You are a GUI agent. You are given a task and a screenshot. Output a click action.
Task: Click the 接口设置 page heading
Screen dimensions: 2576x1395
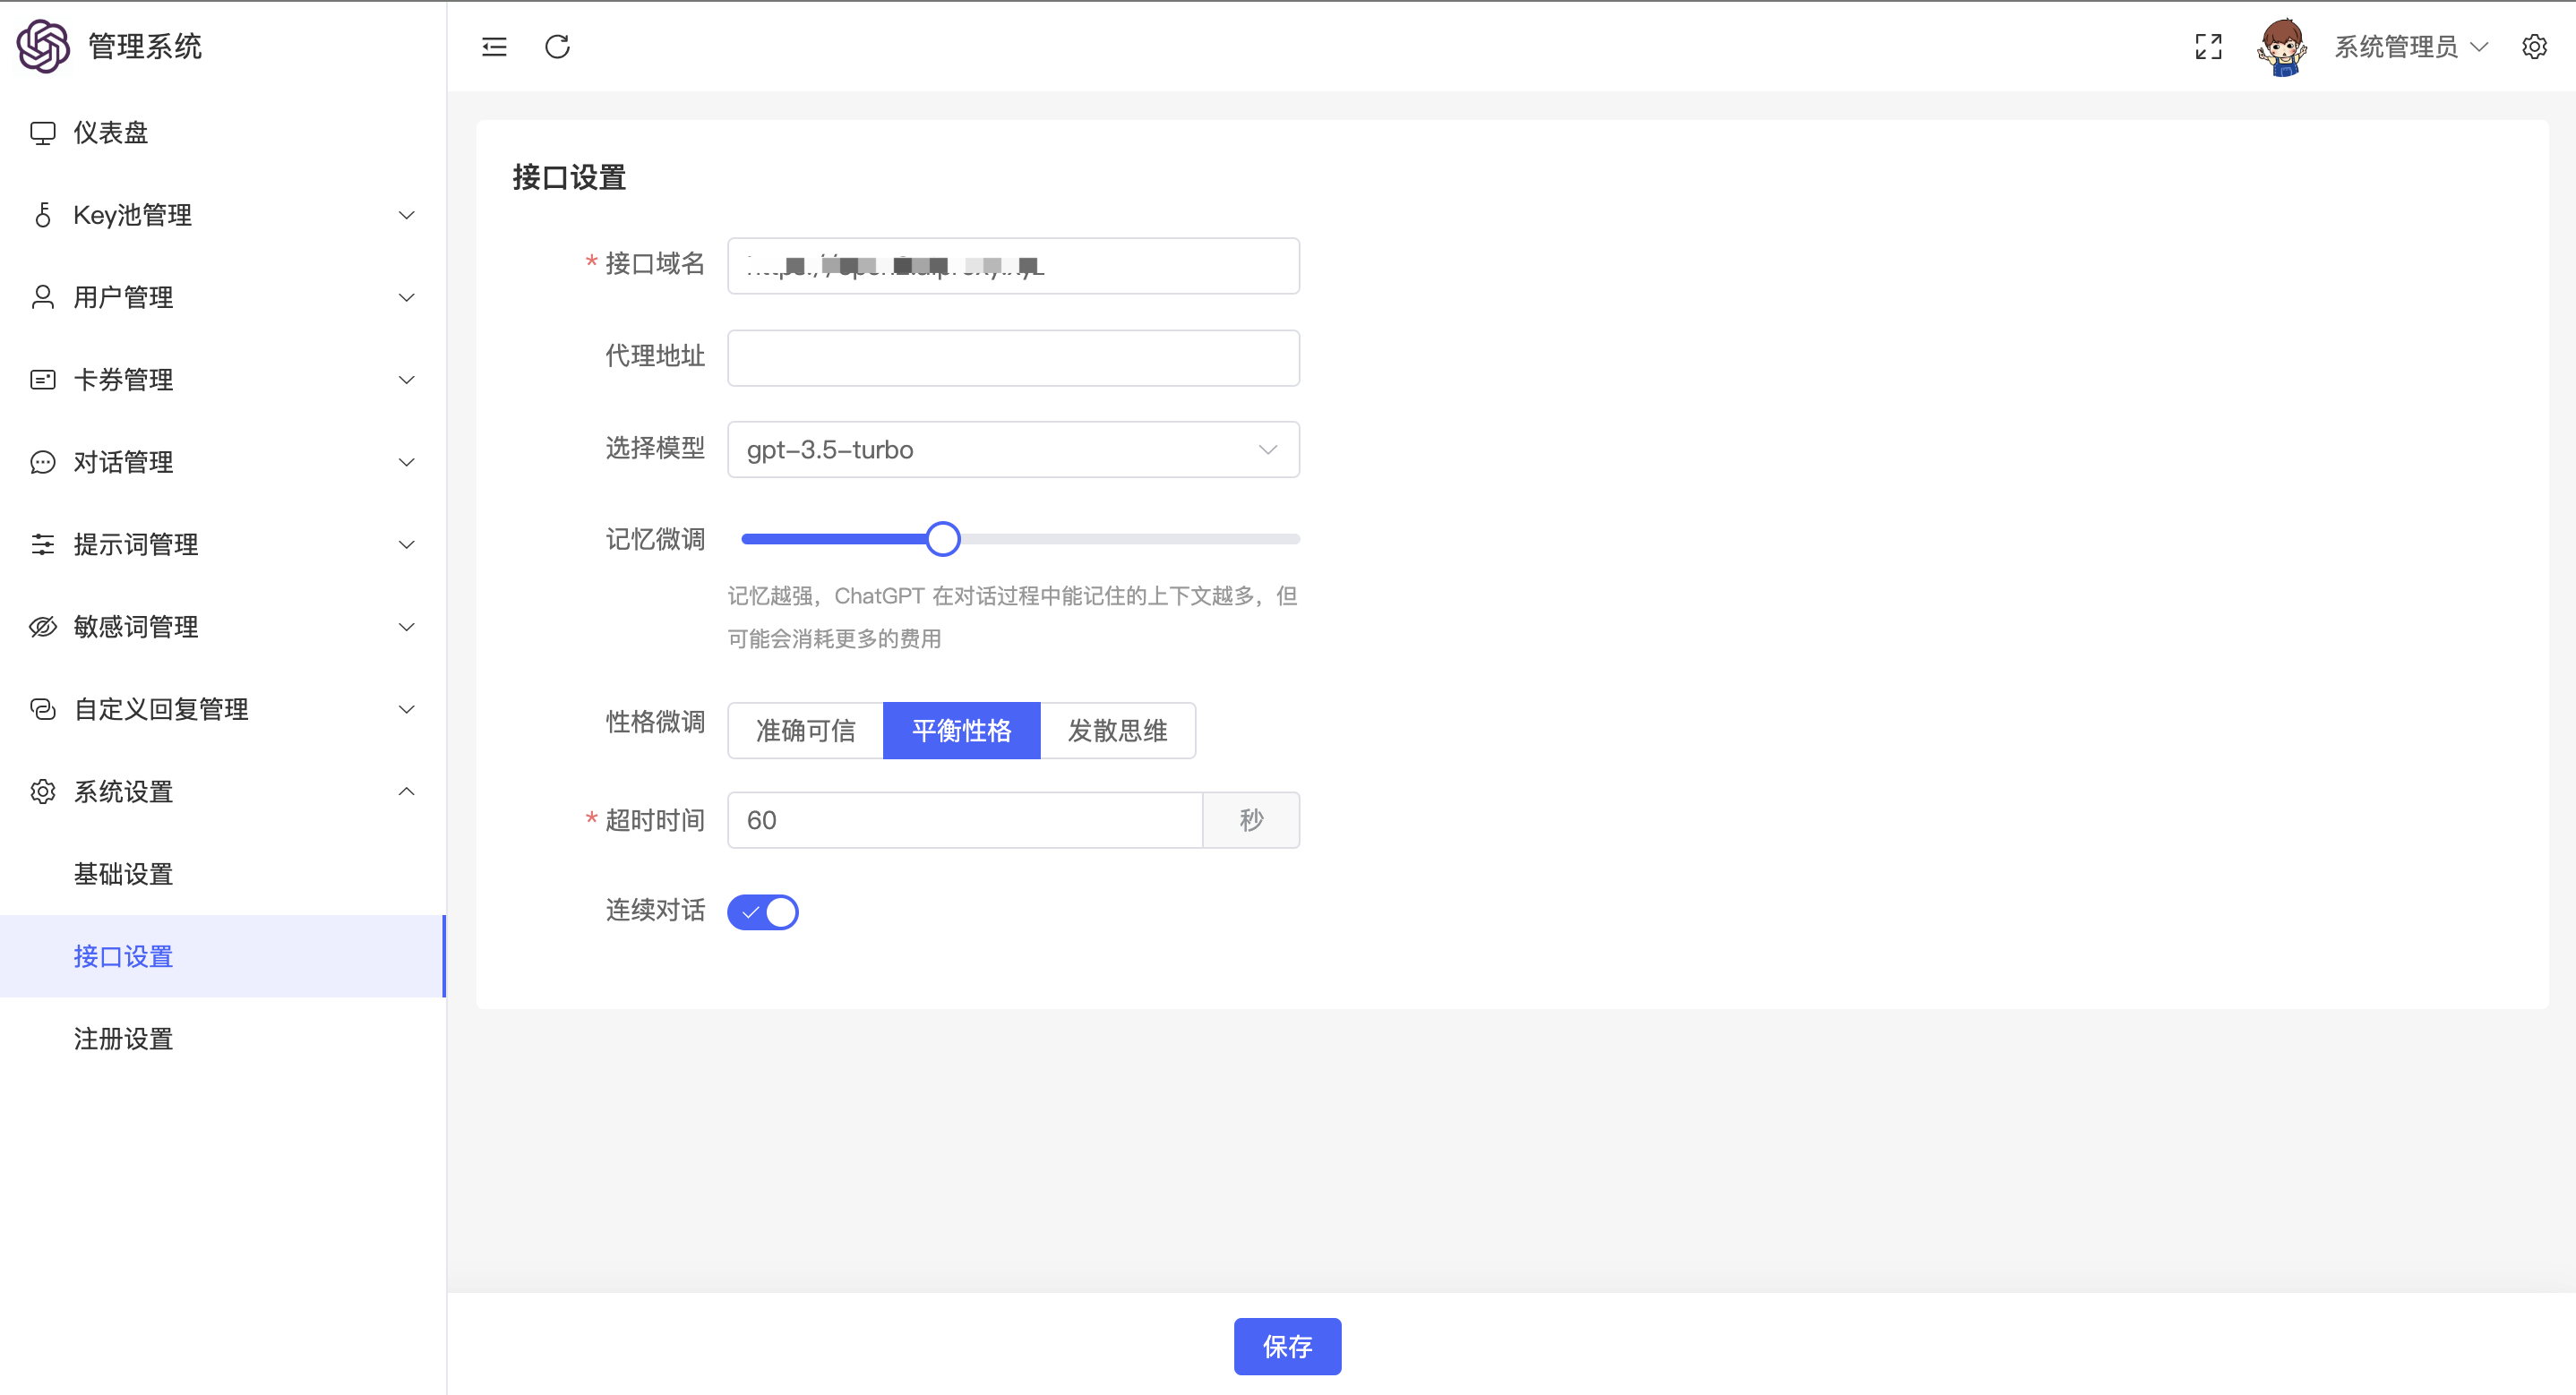point(569,178)
